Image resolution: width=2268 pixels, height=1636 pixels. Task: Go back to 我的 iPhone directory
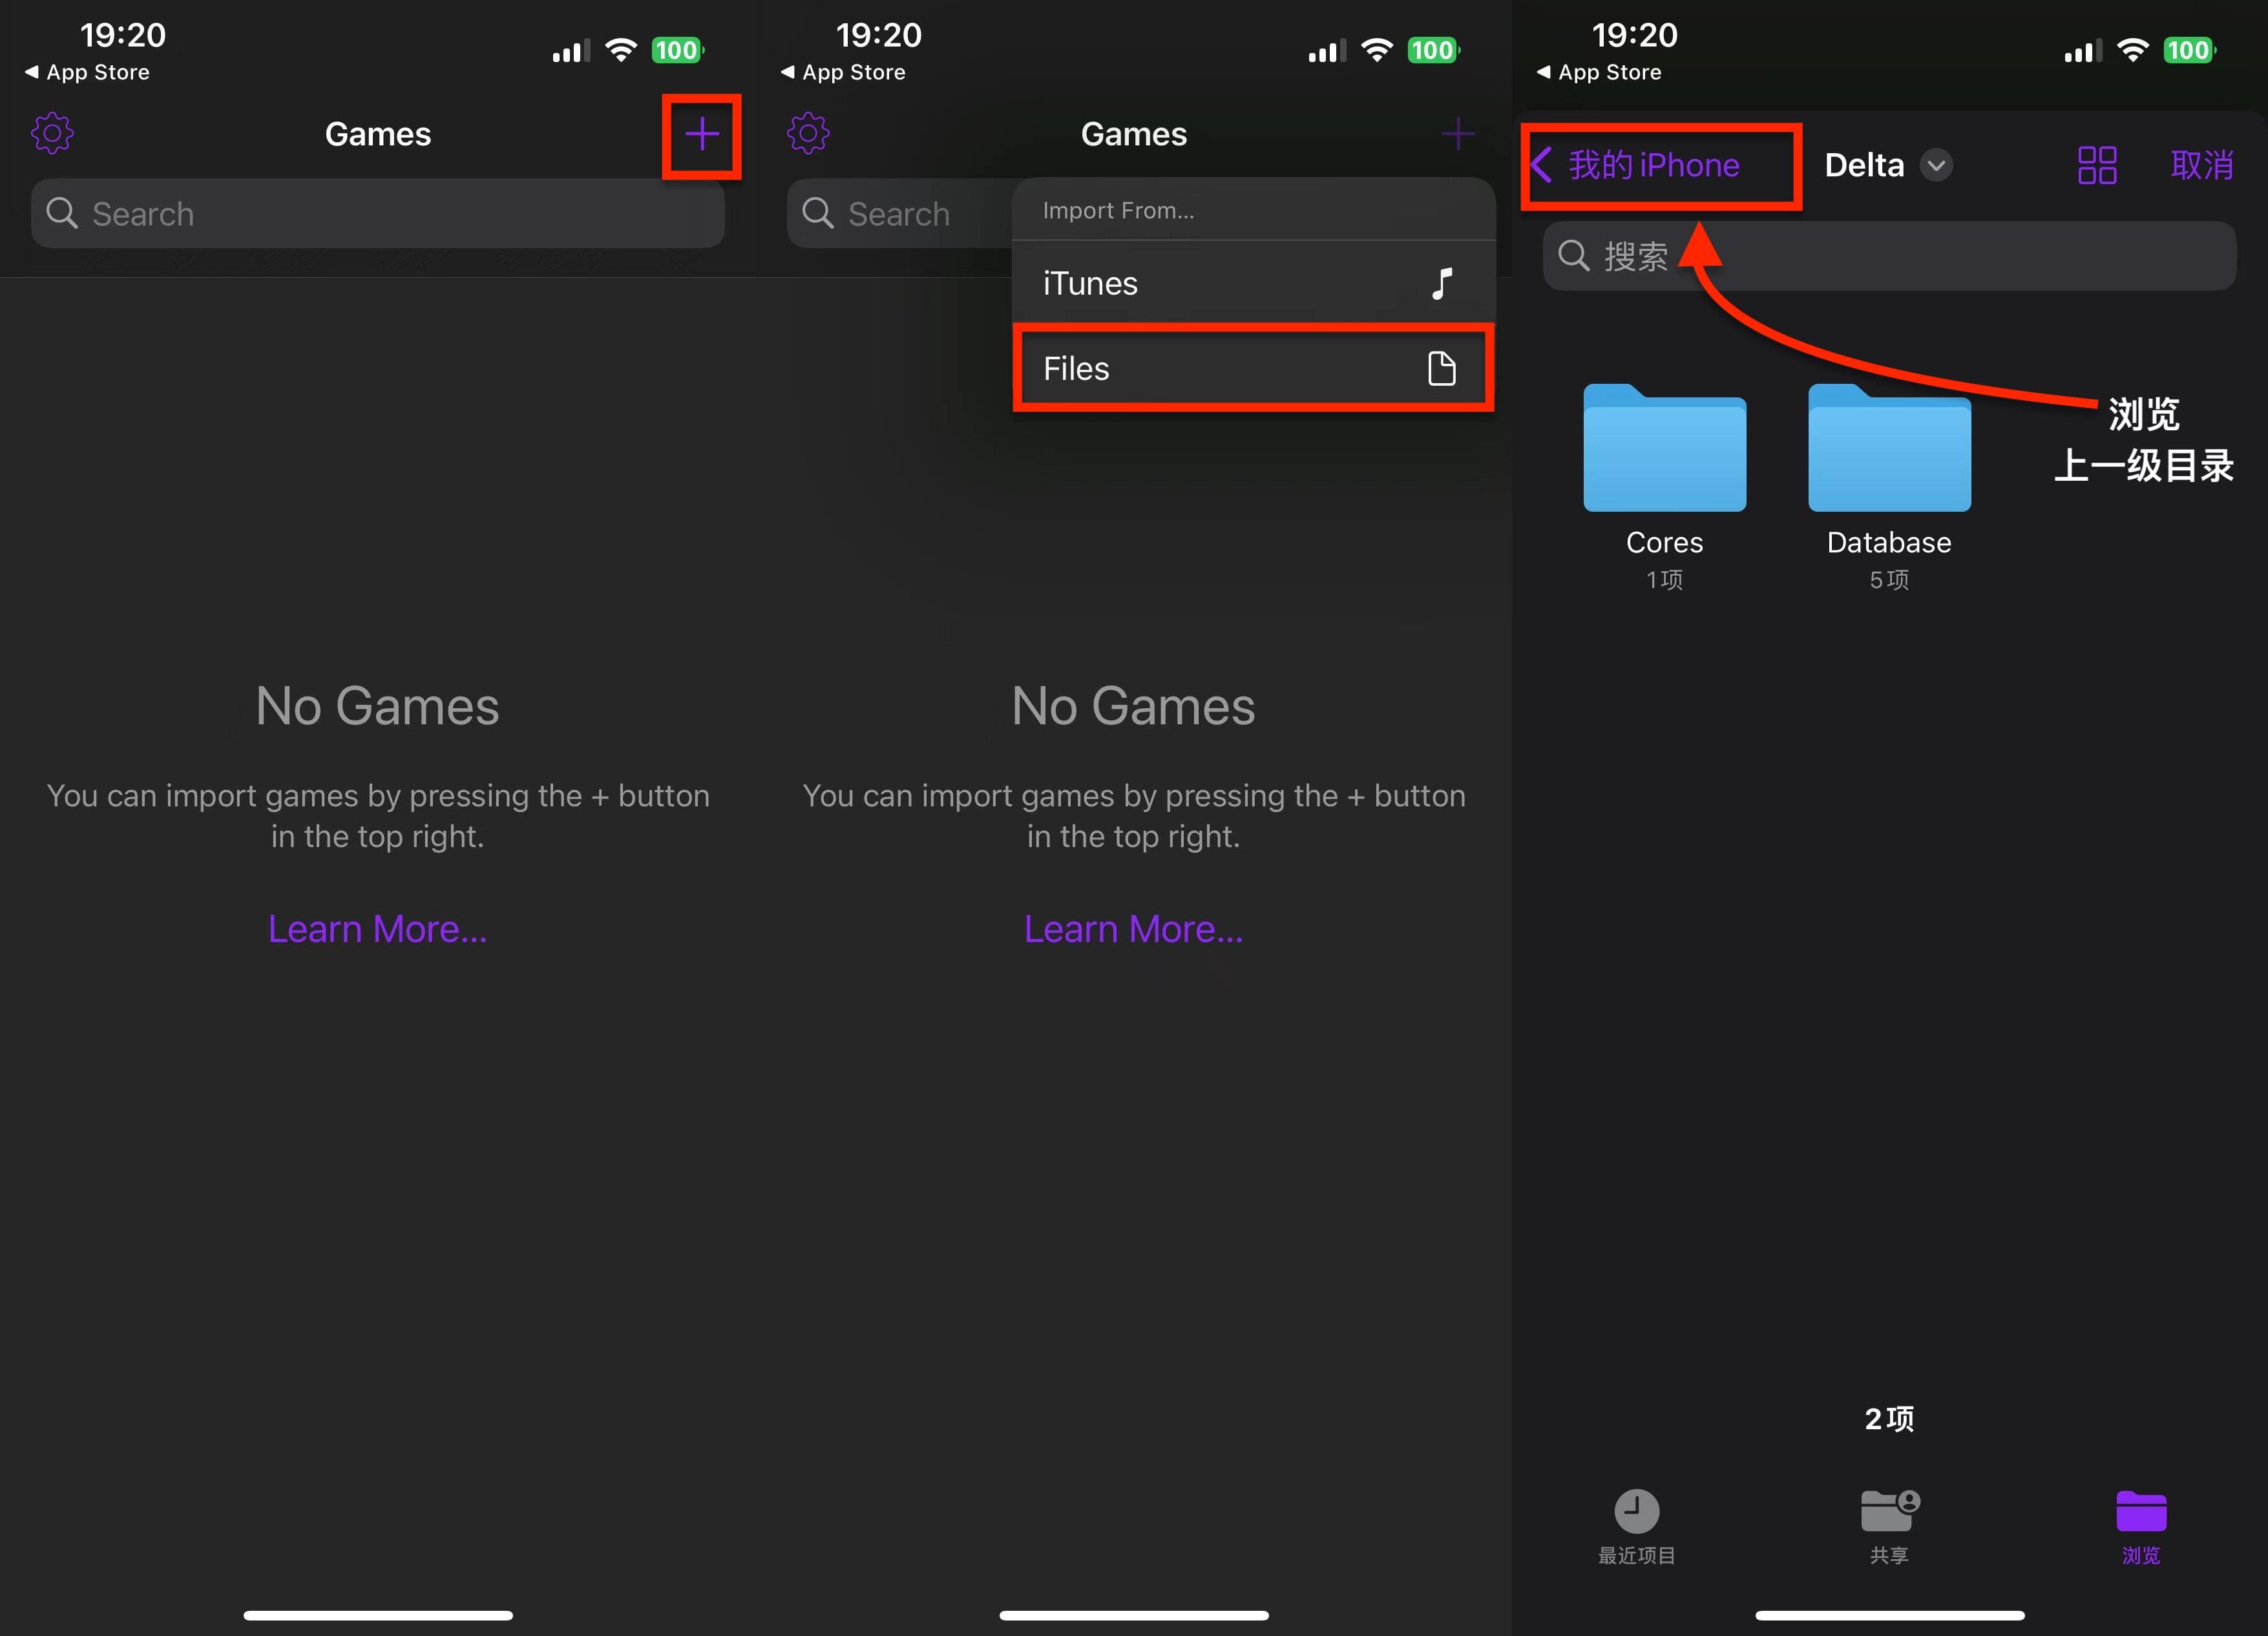click(x=1640, y=165)
